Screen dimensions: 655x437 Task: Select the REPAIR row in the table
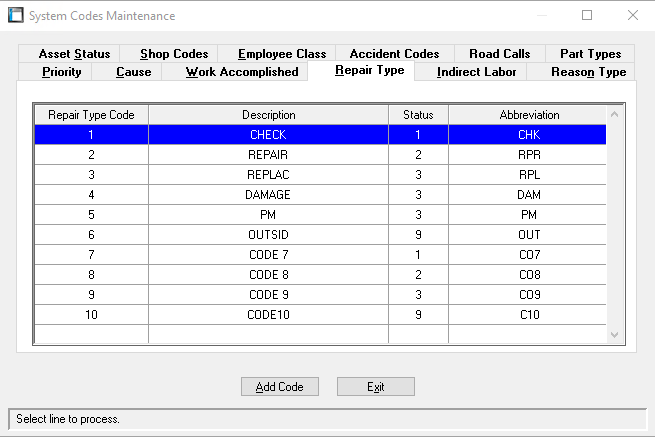[x=268, y=155]
